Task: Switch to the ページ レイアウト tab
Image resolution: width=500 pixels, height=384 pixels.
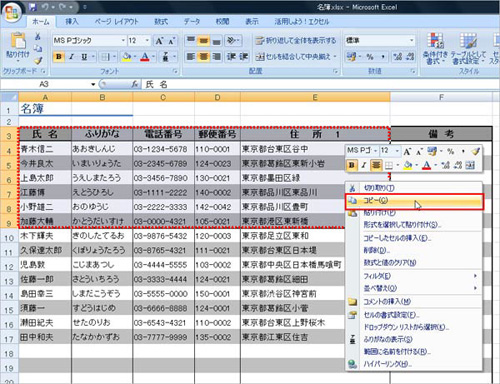Action: [116, 22]
